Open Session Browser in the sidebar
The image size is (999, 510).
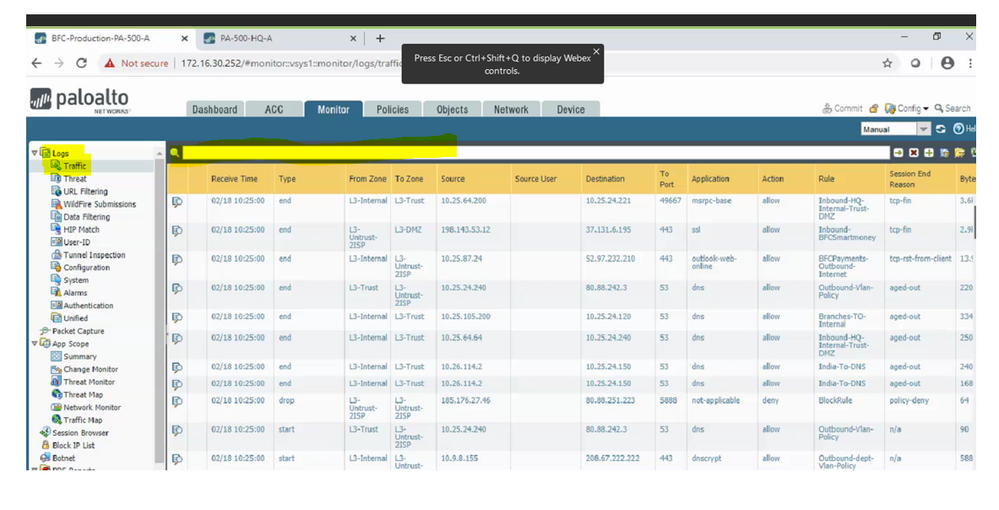[80, 433]
